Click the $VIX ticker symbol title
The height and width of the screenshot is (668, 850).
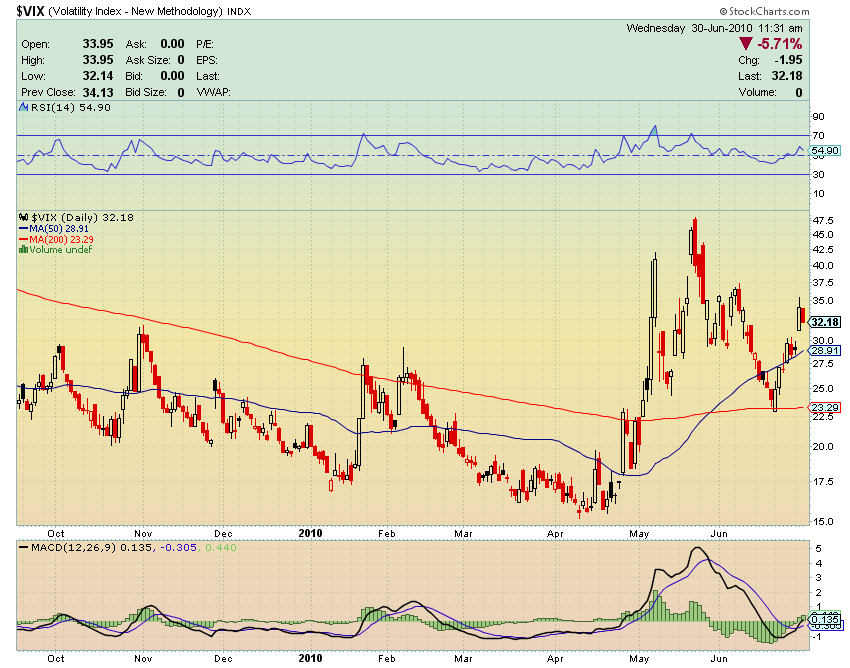coord(31,11)
